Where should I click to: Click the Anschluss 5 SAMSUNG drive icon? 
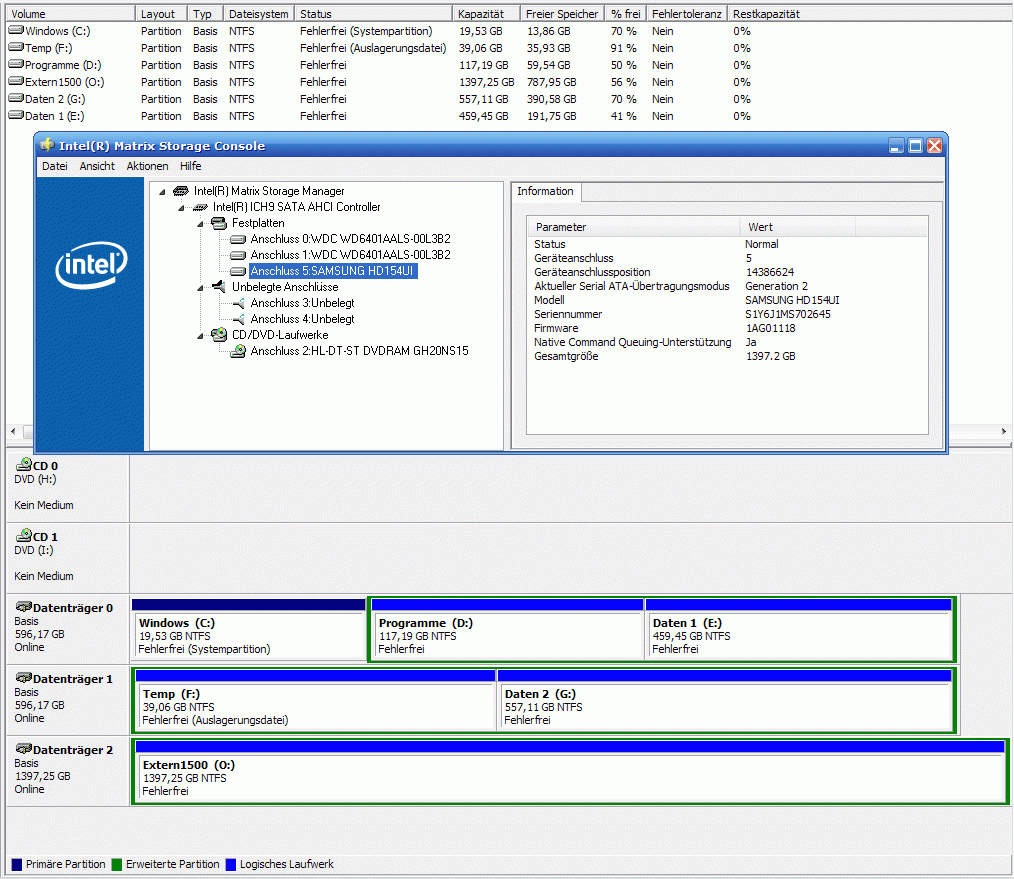[238, 272]
